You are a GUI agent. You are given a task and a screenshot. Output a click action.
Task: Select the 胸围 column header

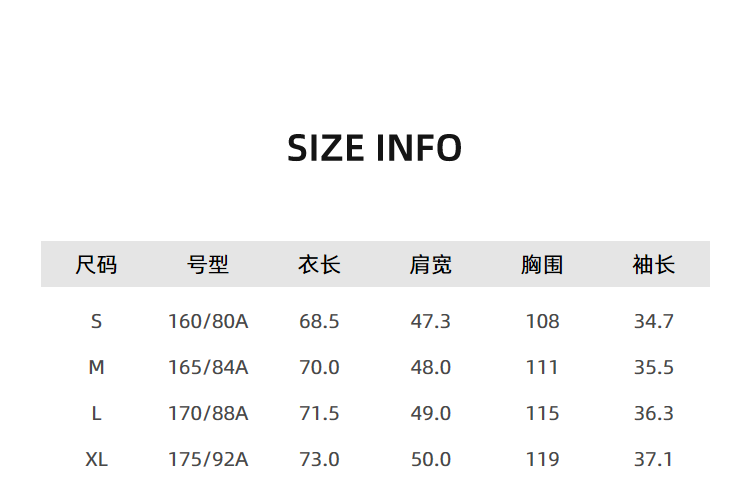(x=542, y=265)
